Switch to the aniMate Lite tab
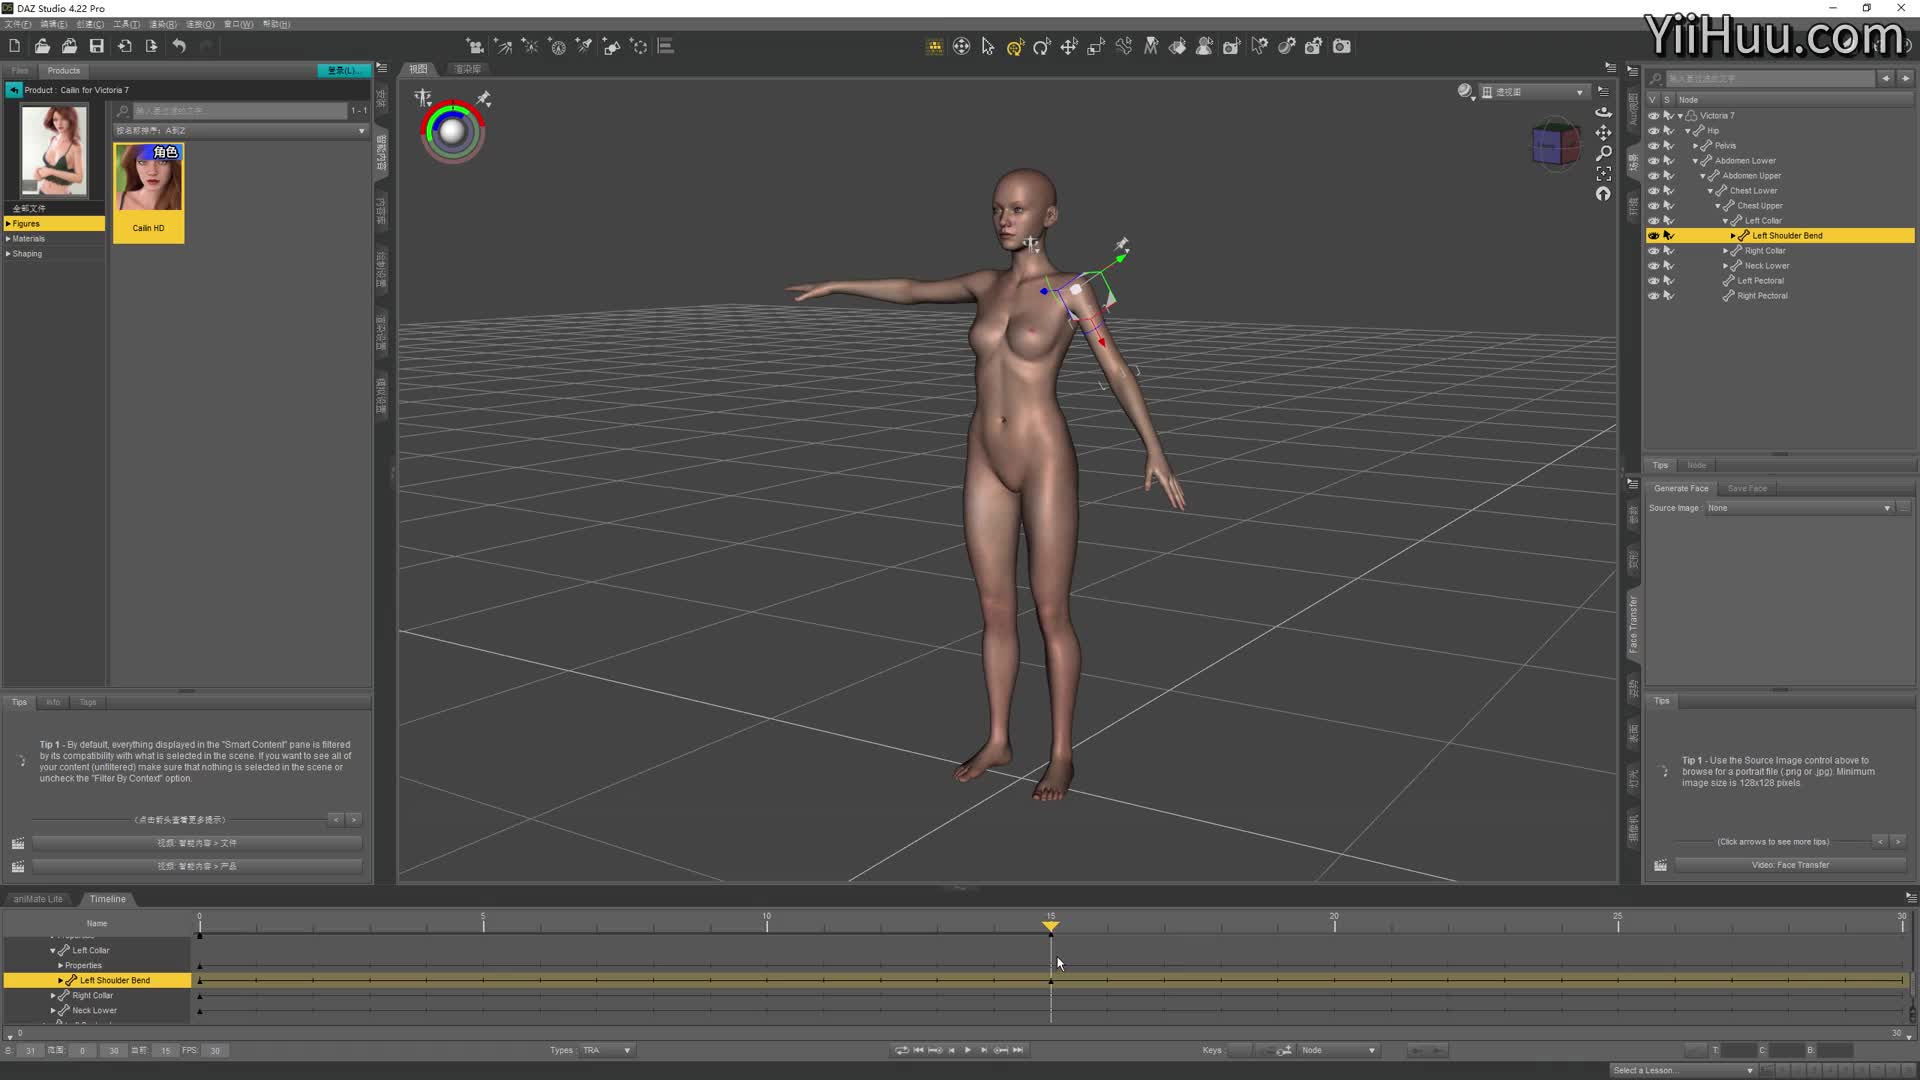The height and width of the screenshot is (1080, 1920). click(38, 899)
